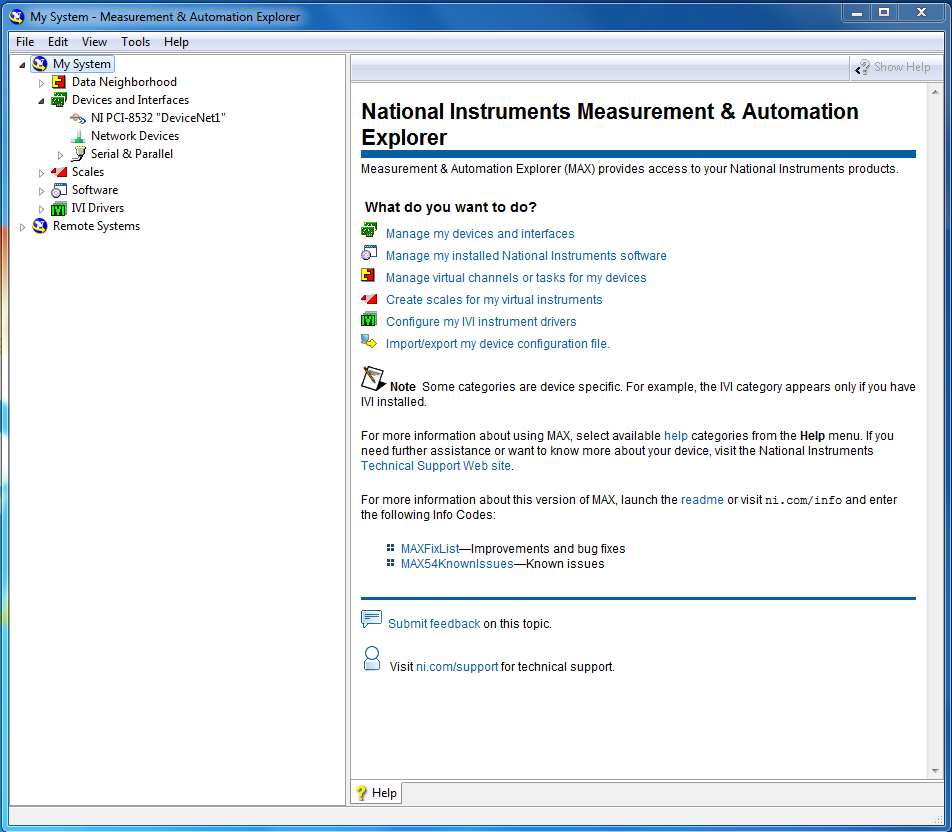The width and height of the screenshot is (952, 832).
Task: Select NI PCI-8532 "DeviceNet1" tree item
Action: click(x=158, y=118)
